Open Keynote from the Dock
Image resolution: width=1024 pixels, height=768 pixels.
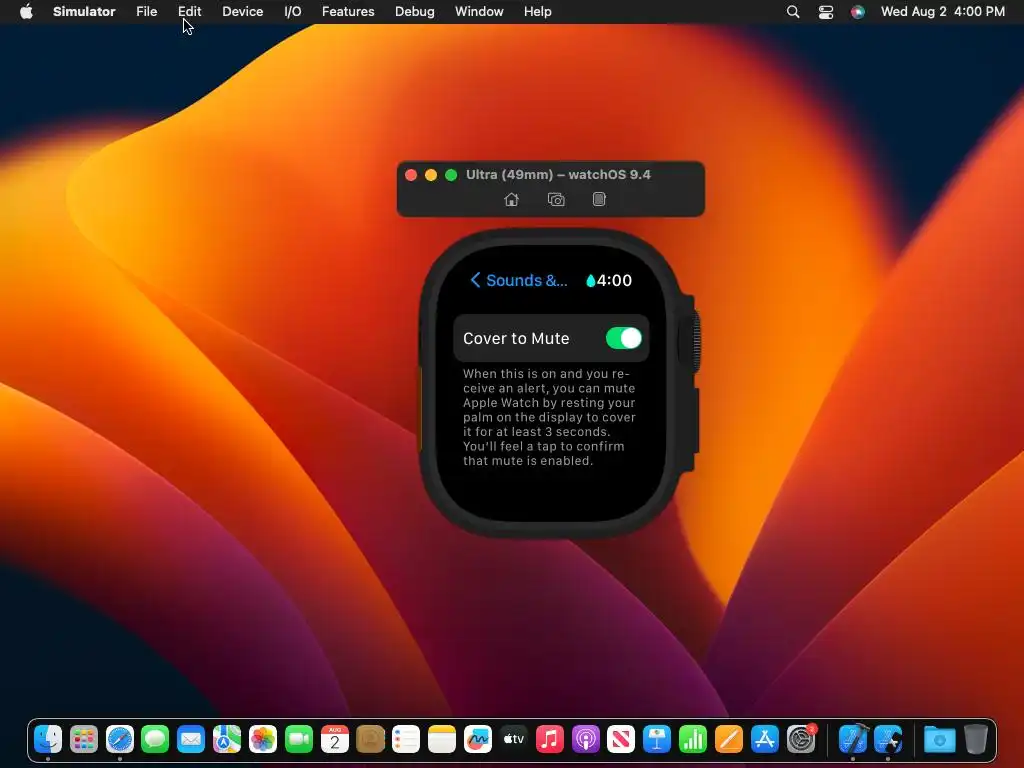tap(656, 739)
